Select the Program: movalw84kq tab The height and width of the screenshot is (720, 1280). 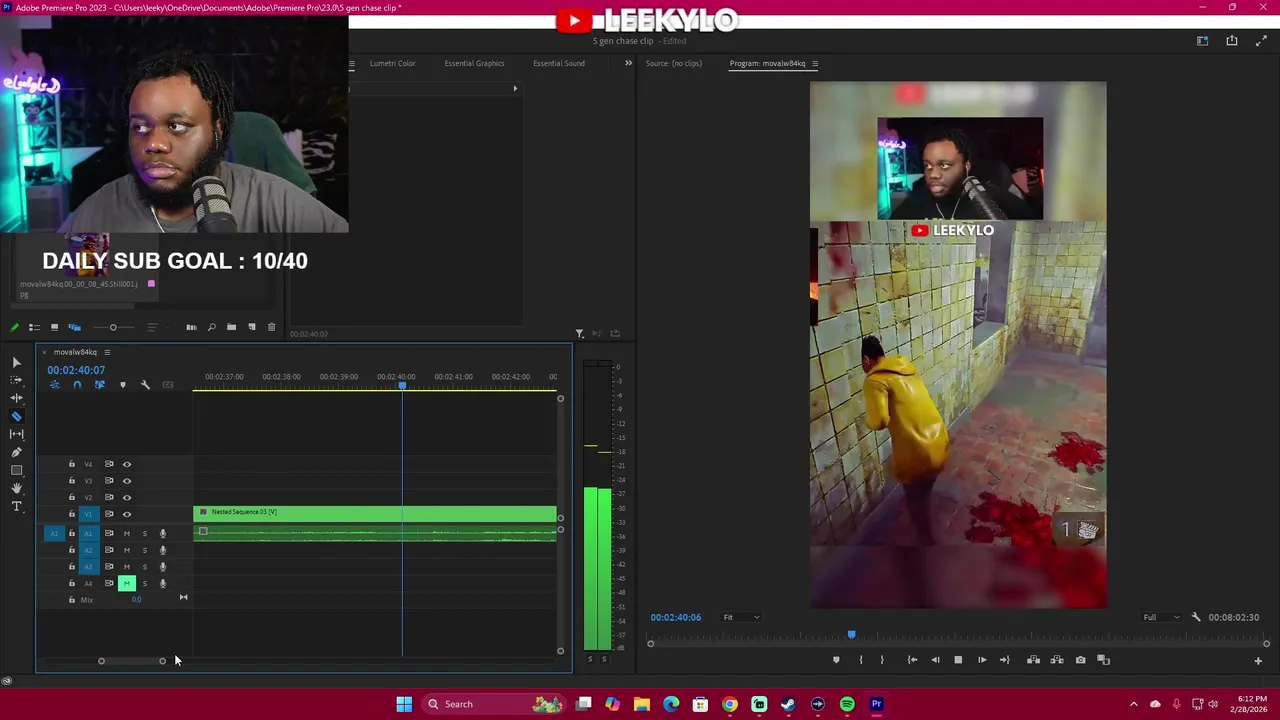767,63
